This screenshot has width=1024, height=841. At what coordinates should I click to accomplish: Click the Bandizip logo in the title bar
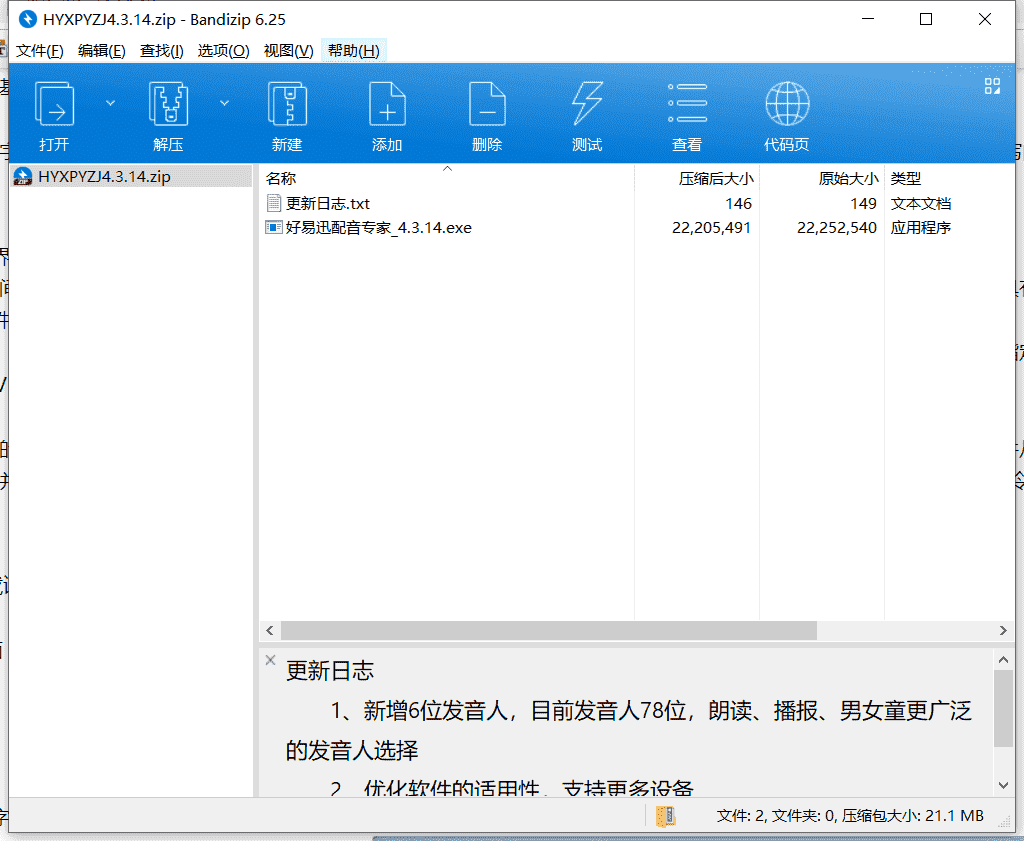coord(27,19)
